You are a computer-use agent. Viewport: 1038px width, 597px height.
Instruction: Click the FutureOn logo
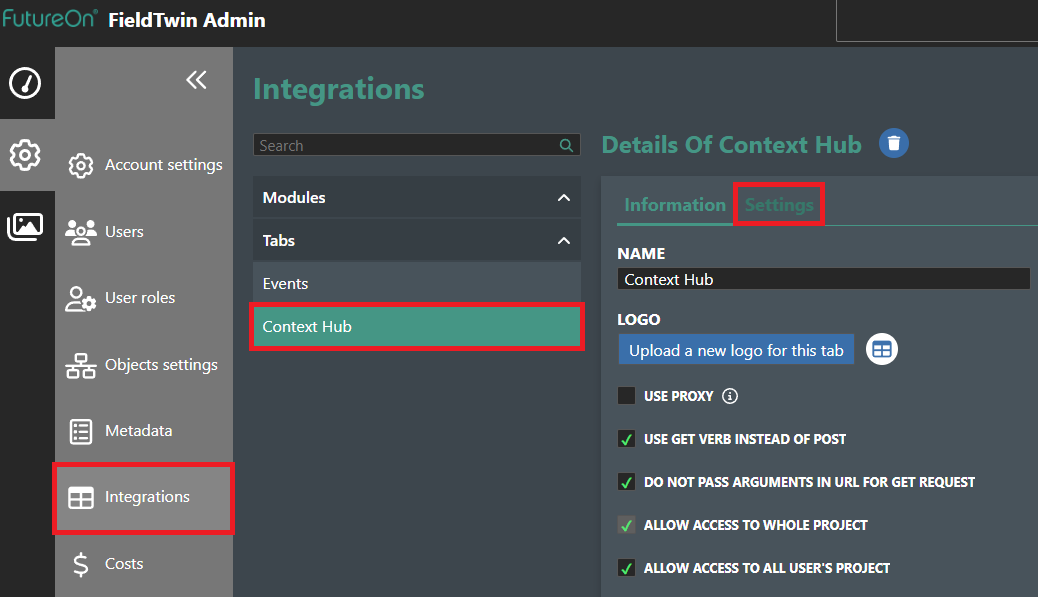pyautogui.click(x=50, y=18)
